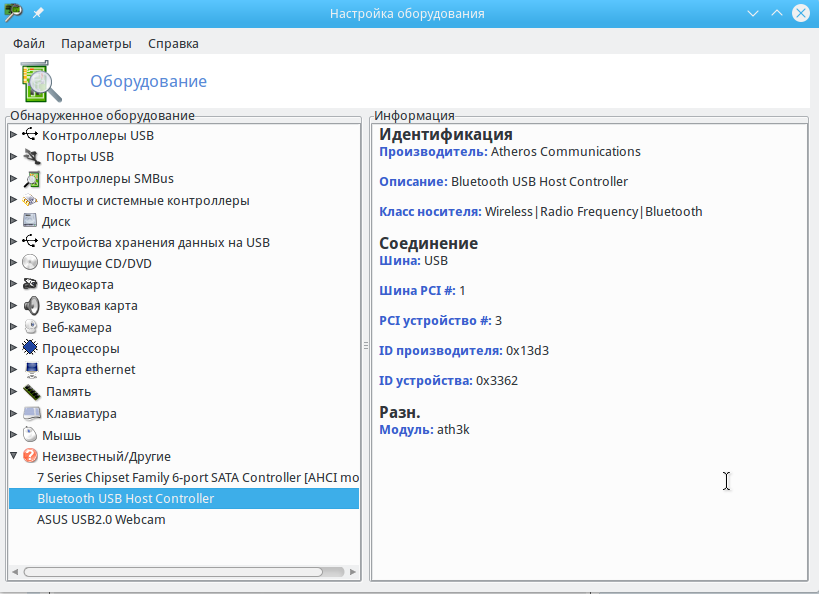The height and width of the screenshot is (594, 819).
Task: Expand the Память branch
Action: click(x=14, y=391)
